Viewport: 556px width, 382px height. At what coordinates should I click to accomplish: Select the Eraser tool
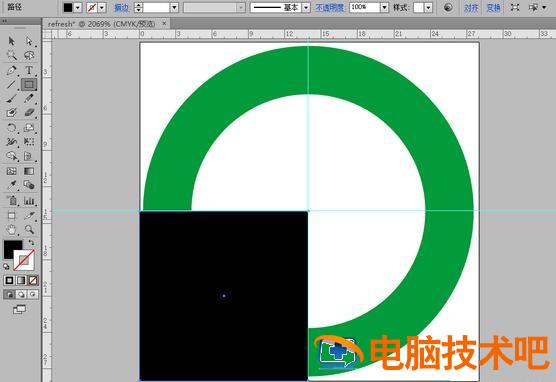pyautogui.click(x=29, y=113)
